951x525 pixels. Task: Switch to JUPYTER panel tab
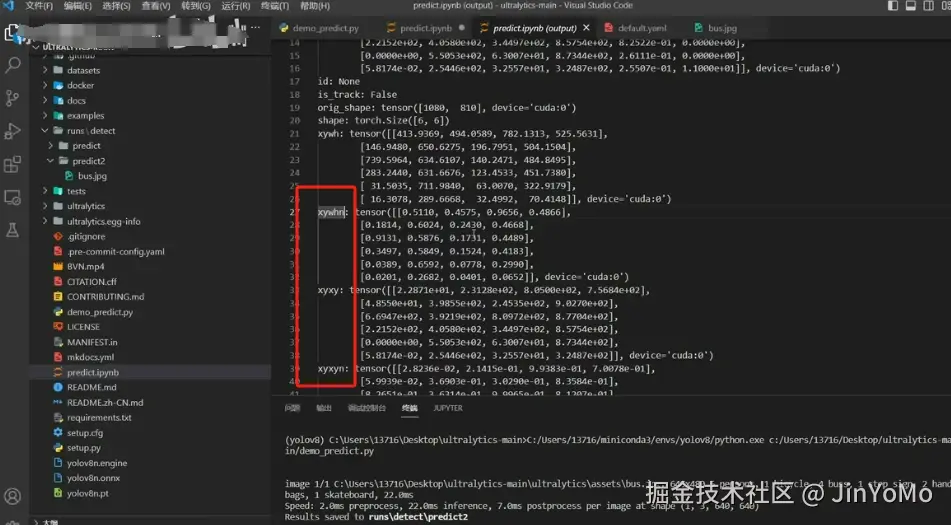(x=448, y=408)
